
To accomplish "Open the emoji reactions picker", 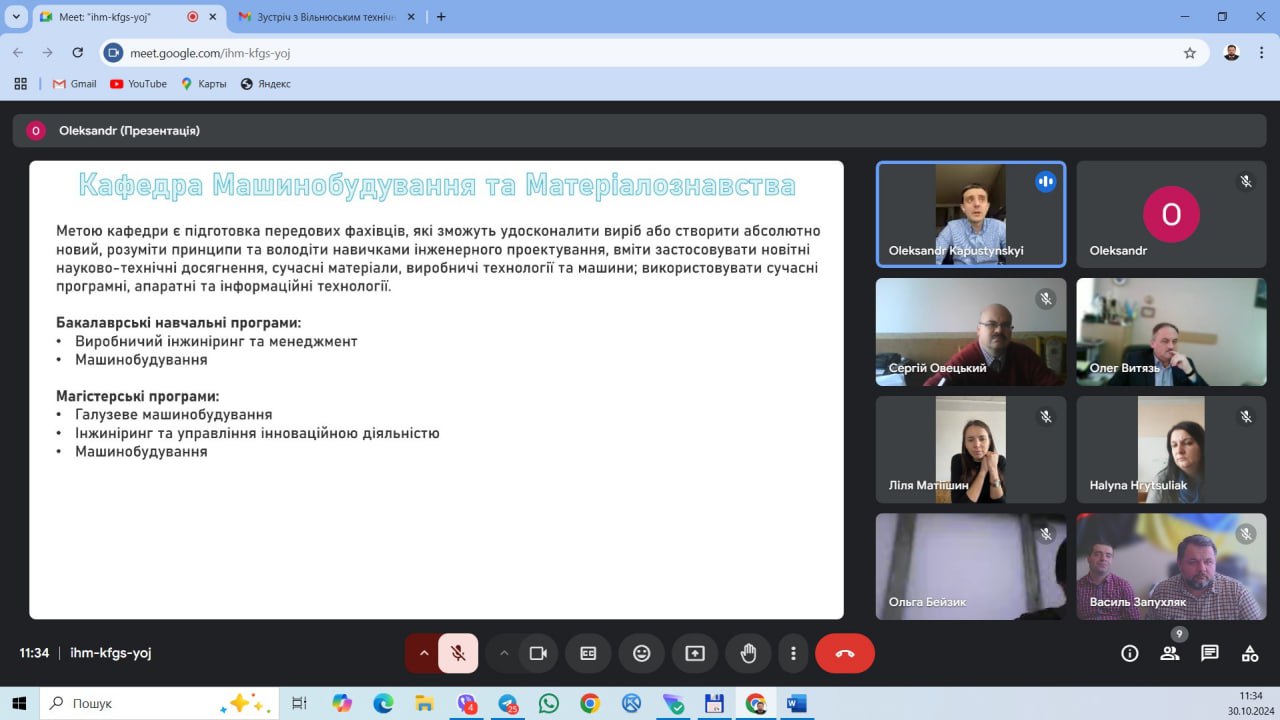I will point(641,653).
